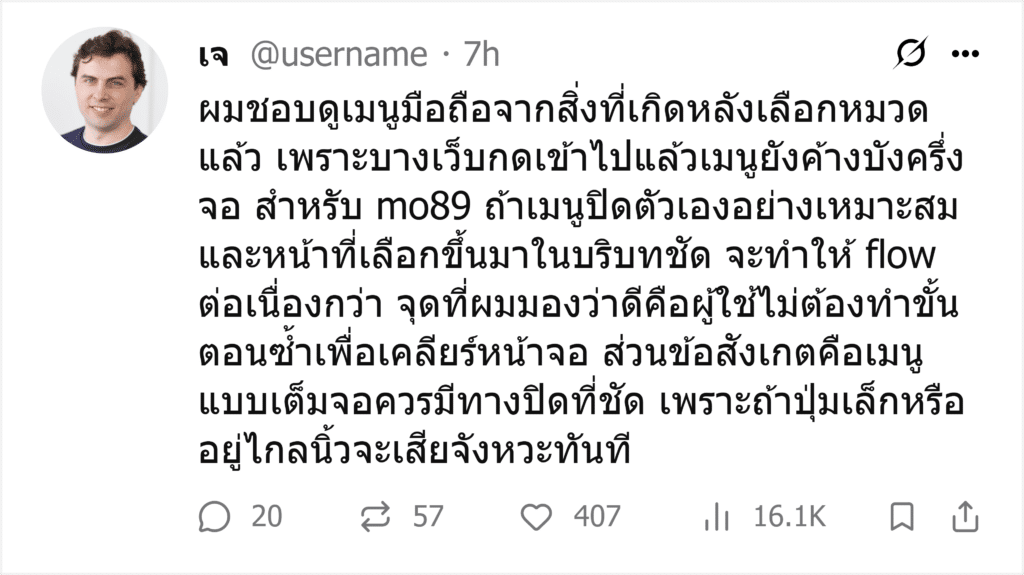Open the Grok explain-post icon
The width and height of the screenshot is (1024, 575).
[910, 53]
